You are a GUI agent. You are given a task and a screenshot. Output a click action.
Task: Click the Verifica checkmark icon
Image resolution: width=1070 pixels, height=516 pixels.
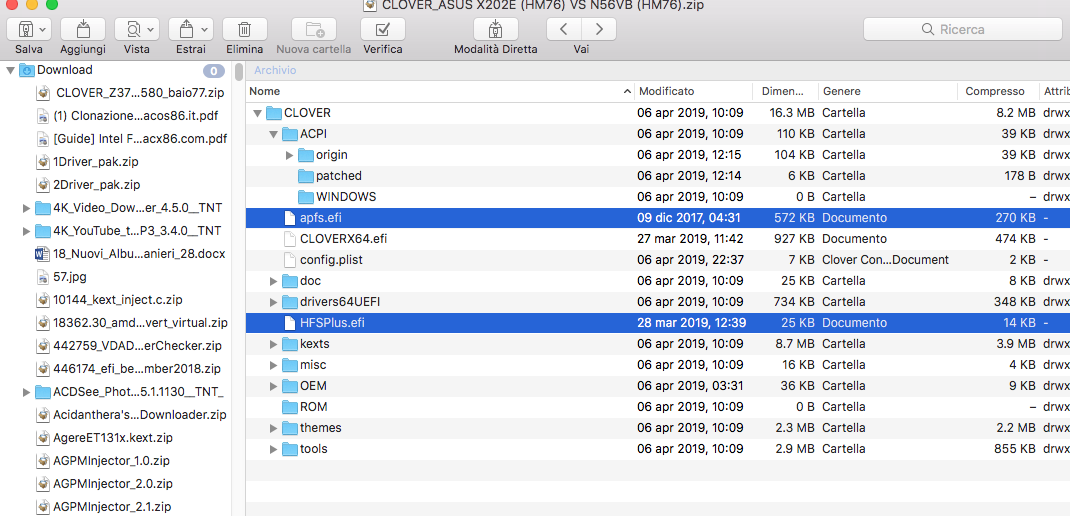(383, 29)
